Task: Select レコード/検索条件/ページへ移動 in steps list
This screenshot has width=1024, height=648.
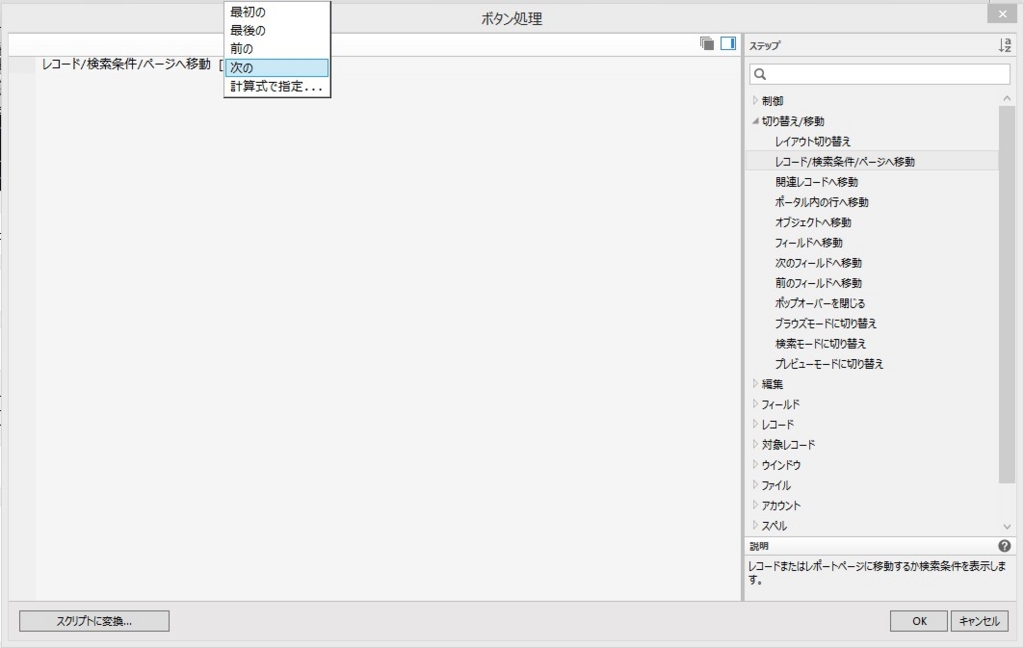Action: 872,161
